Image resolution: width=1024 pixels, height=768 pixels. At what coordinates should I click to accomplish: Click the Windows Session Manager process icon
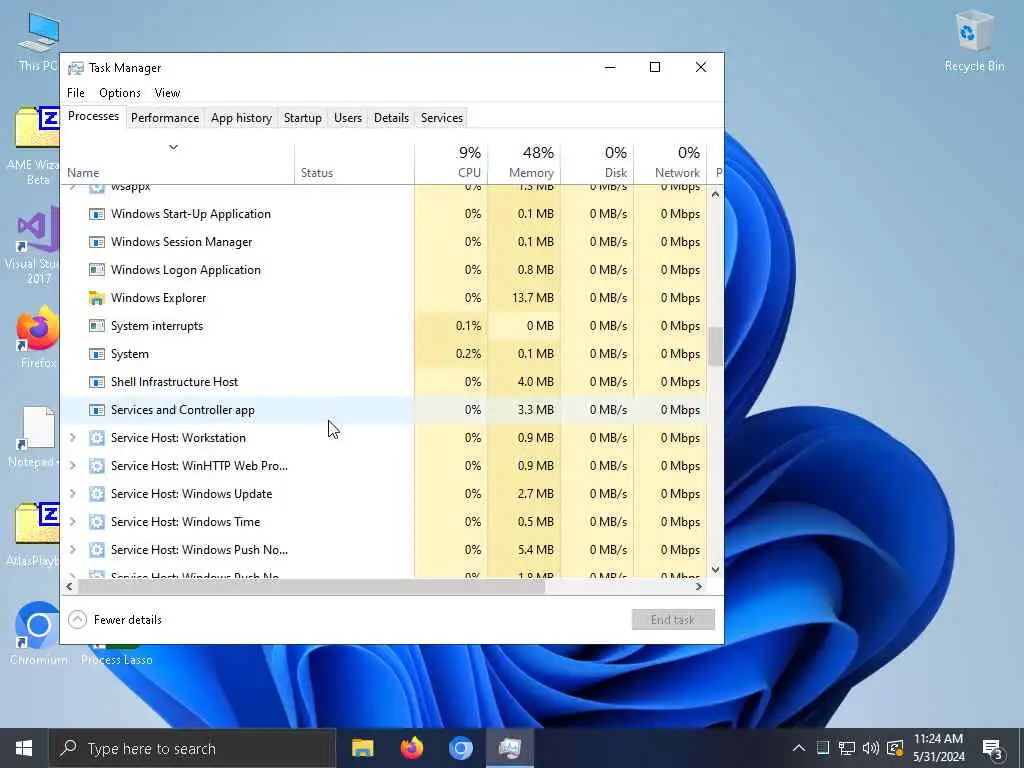coord(97,242)
